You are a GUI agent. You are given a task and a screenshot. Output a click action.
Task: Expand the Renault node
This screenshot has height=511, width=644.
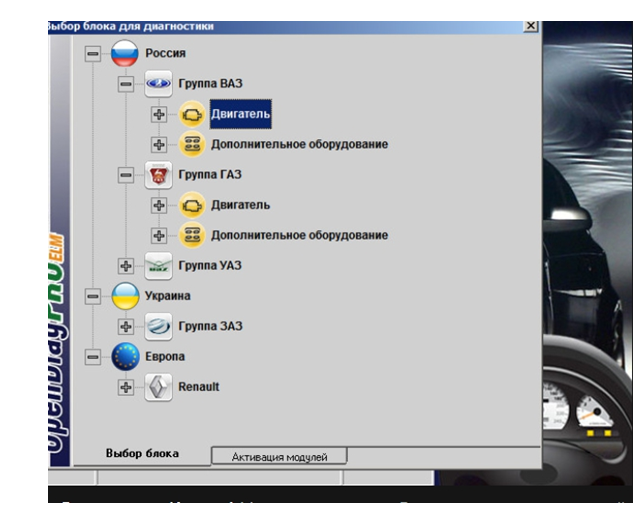tap(126, 387)
